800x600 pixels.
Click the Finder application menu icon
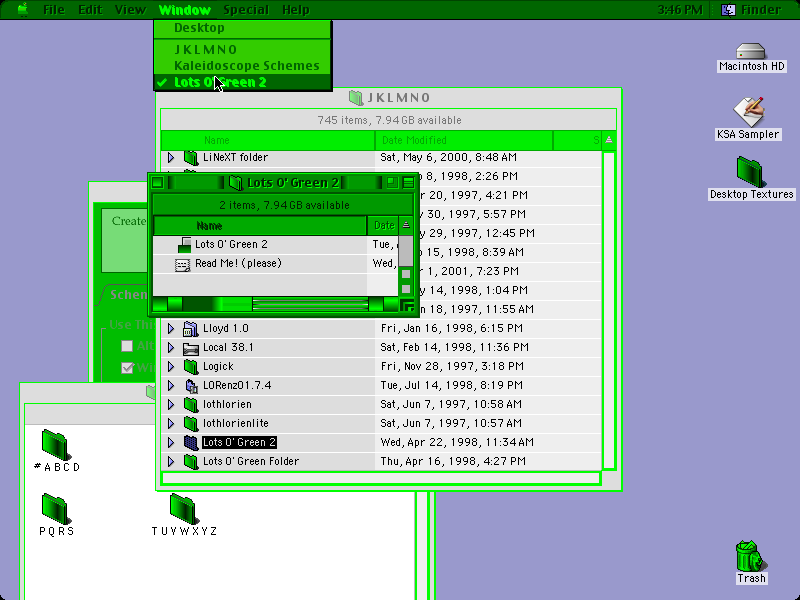(728, 10)
